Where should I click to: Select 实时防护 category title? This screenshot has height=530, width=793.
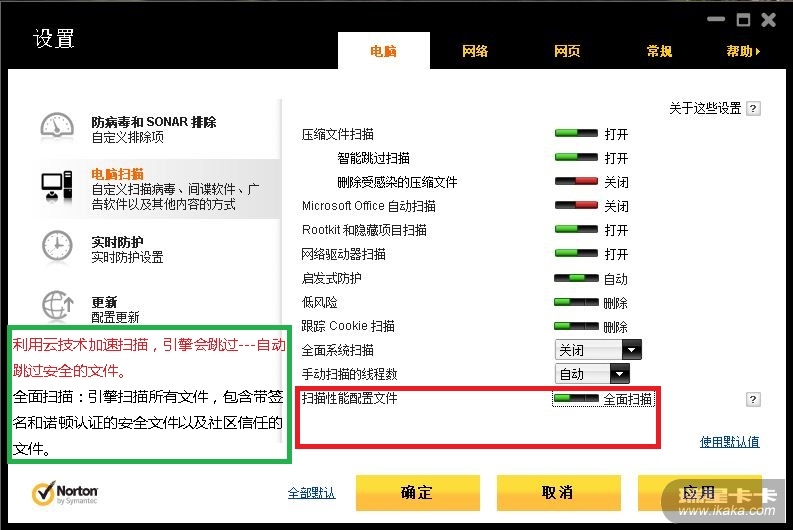click(117, 242)
